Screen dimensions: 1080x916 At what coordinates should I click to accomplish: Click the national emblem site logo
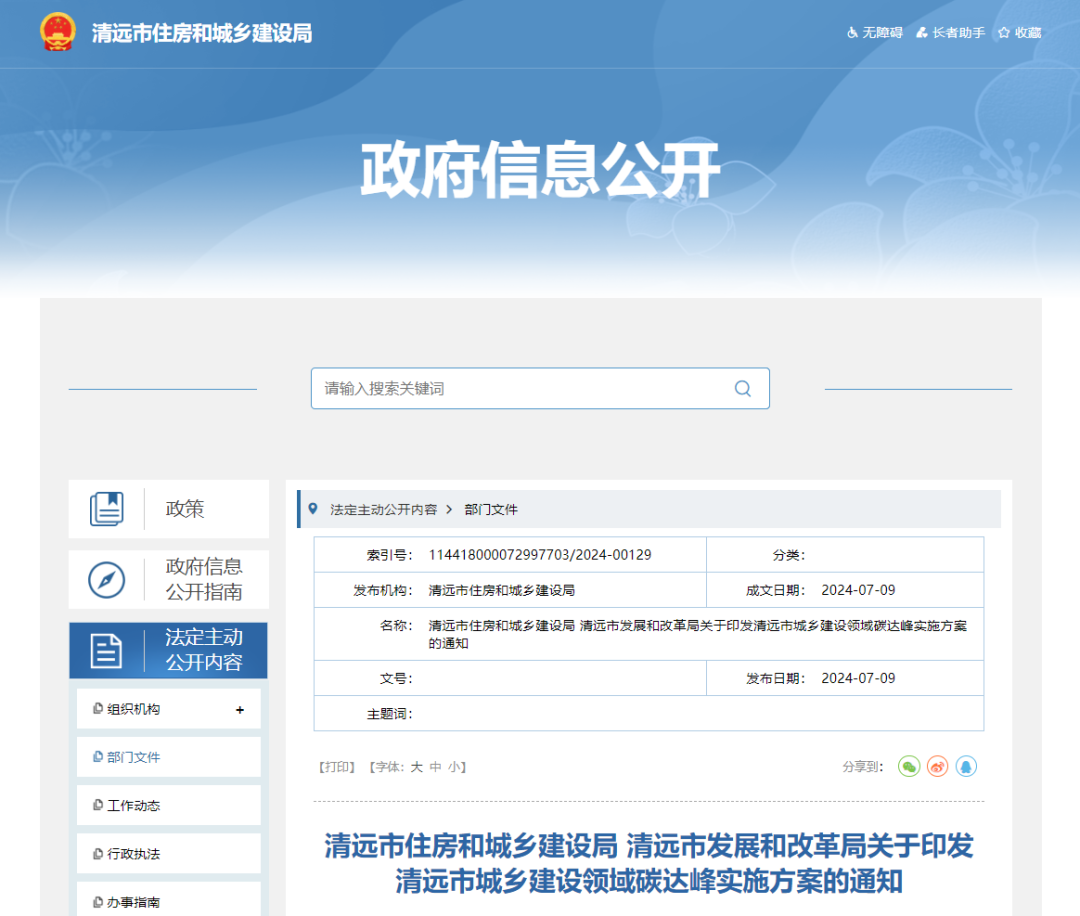pyautogui.click(x=57, y=31)
